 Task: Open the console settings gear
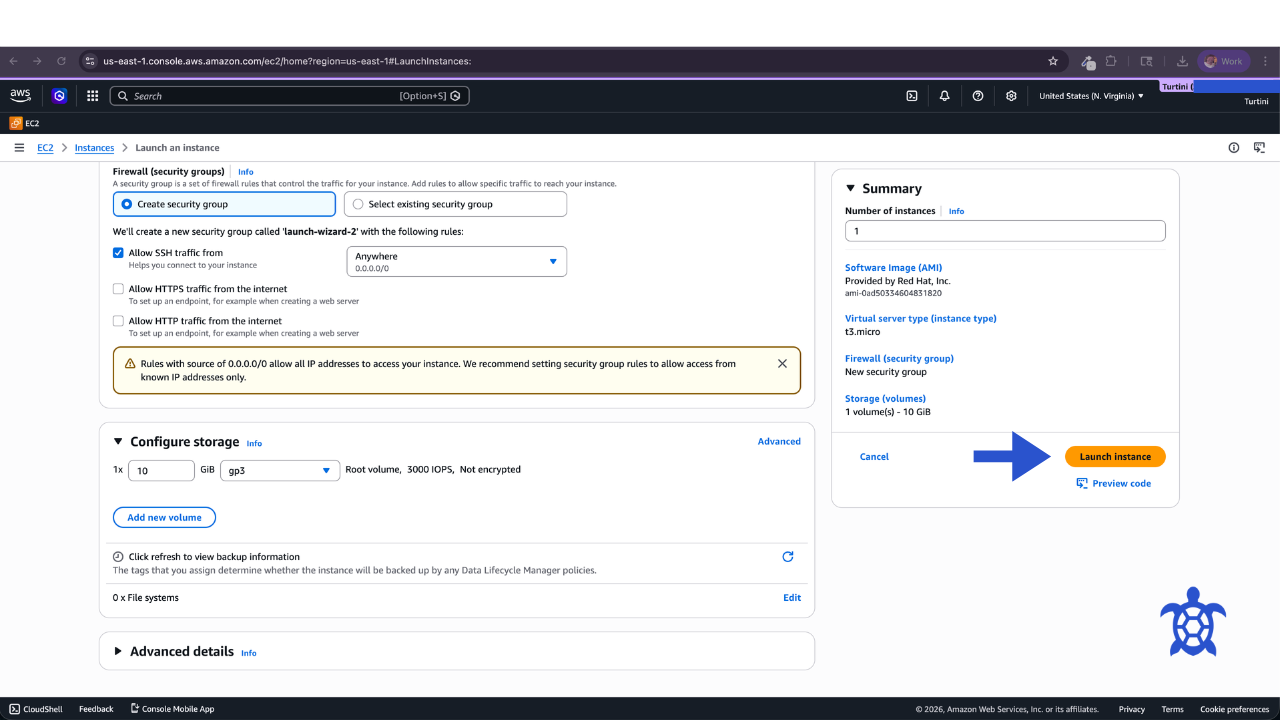(1011, 96)
